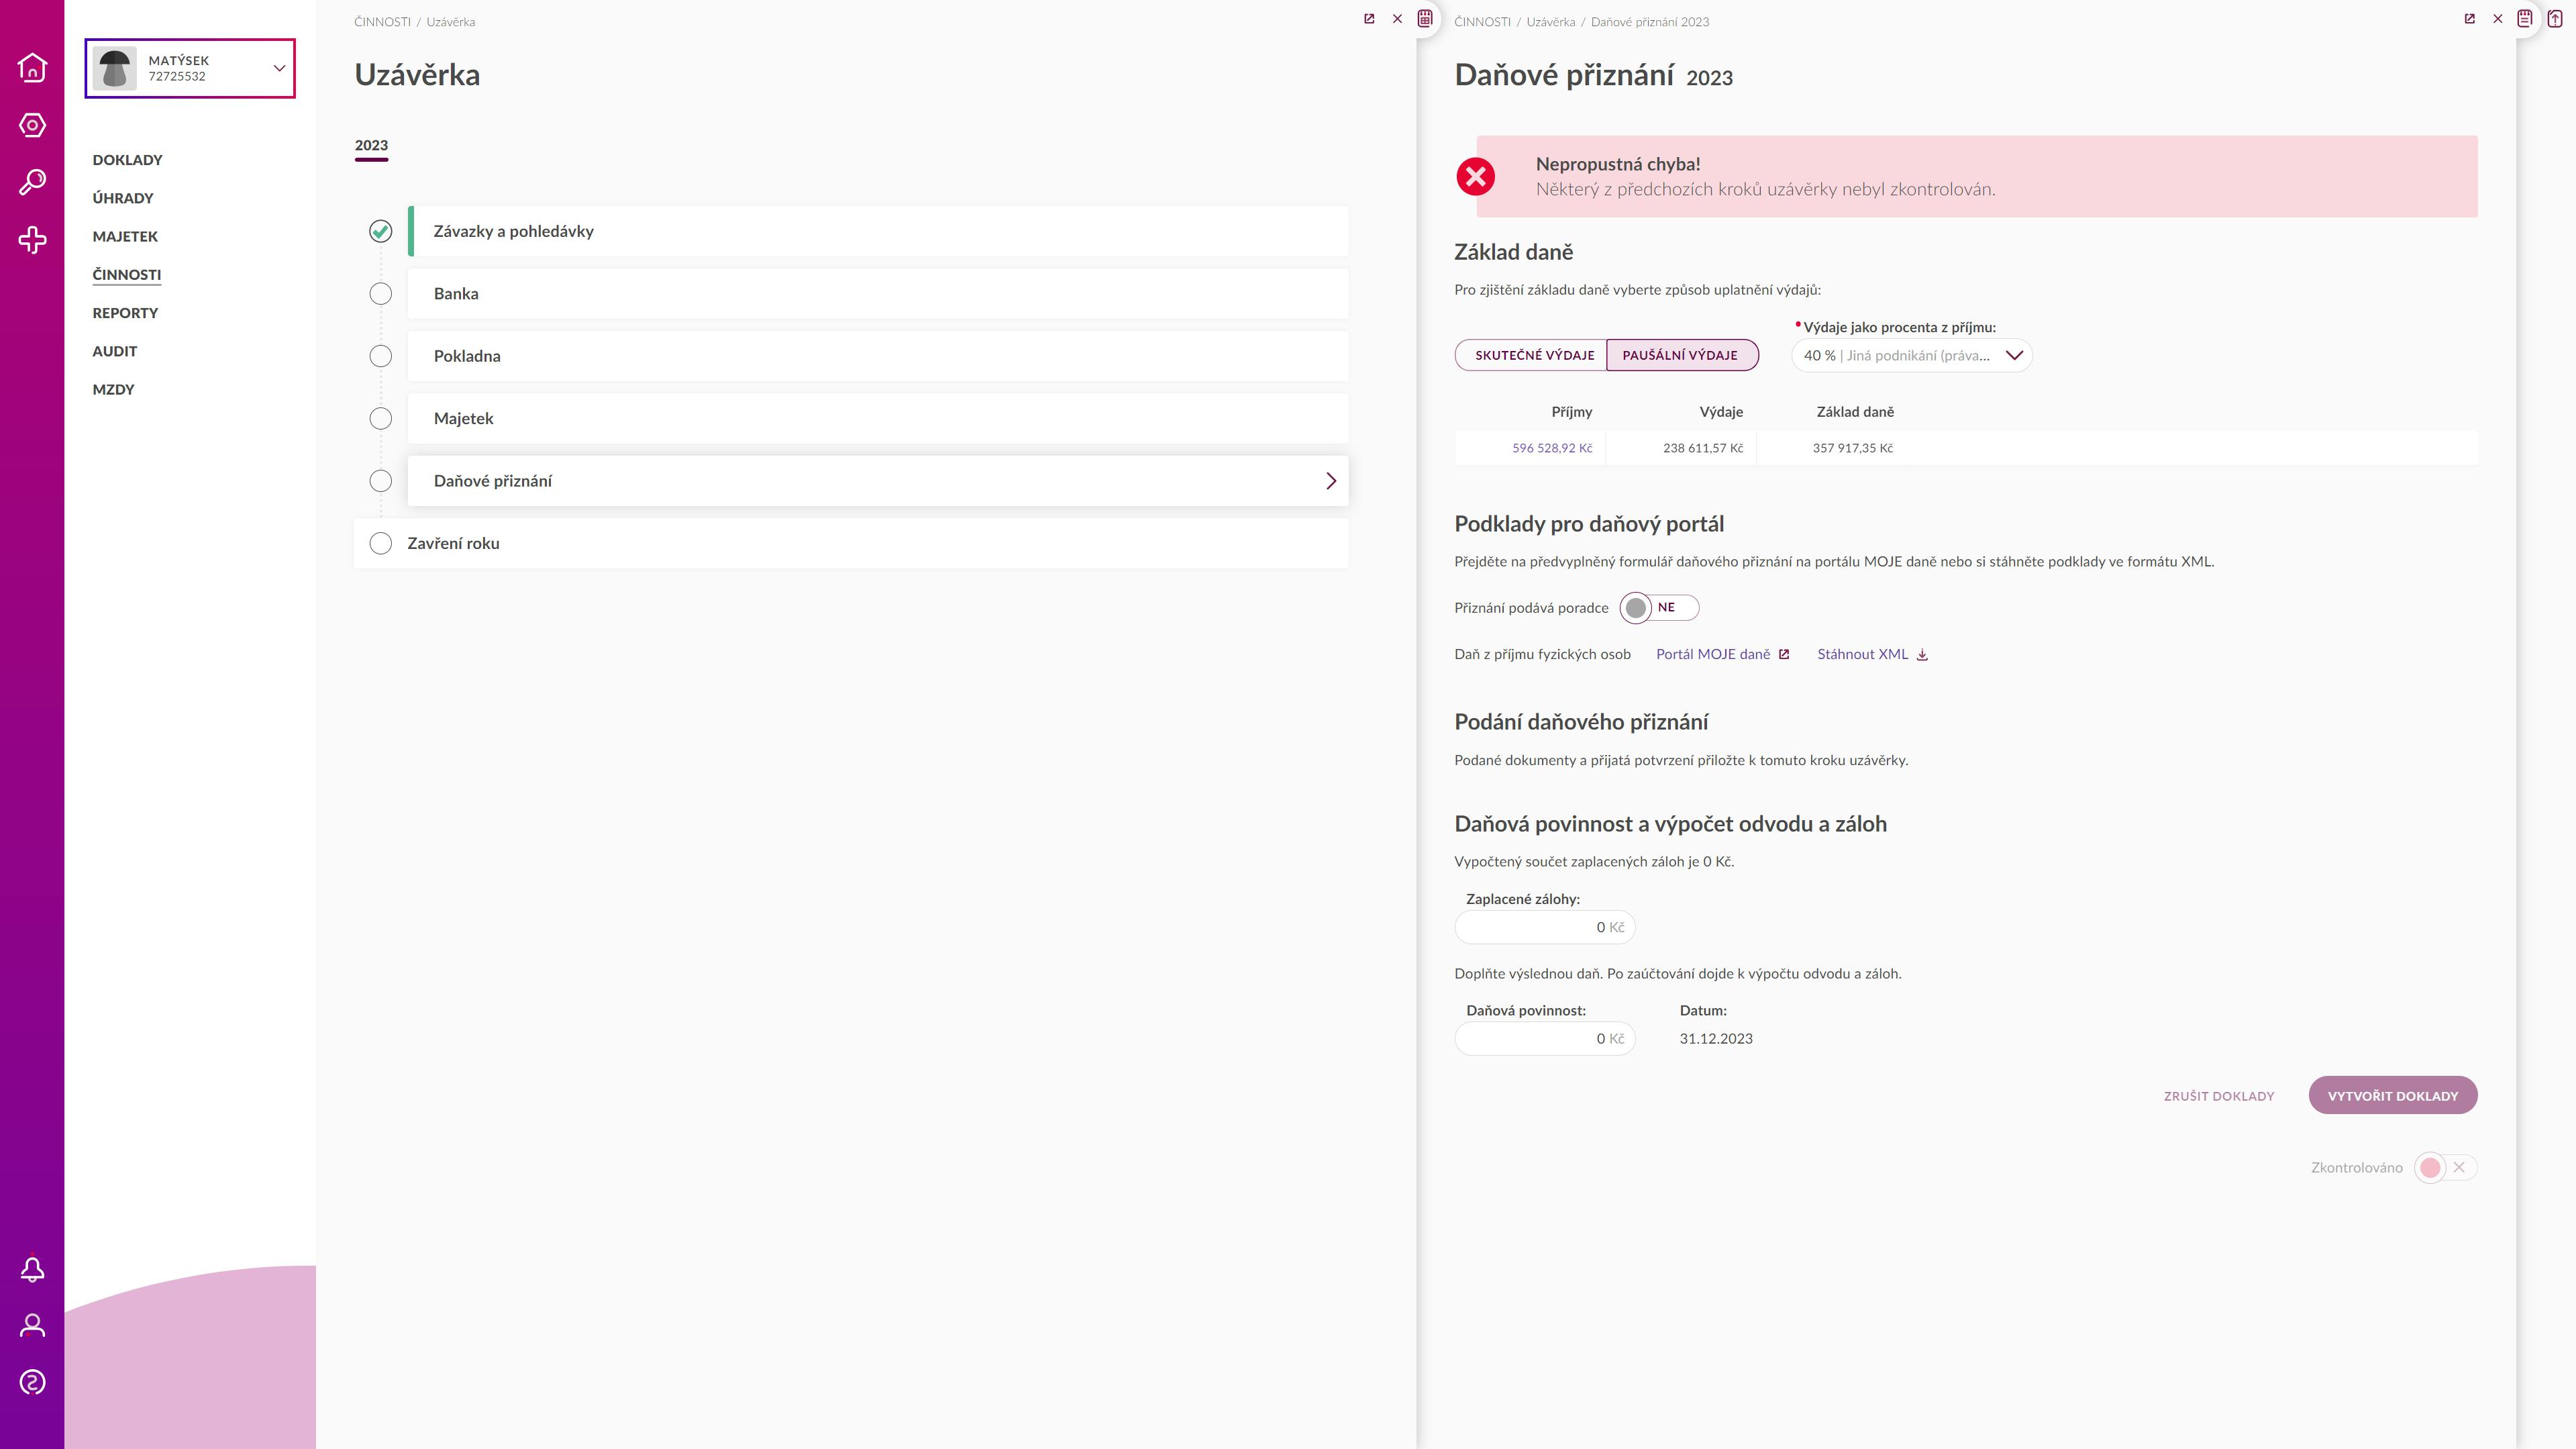Screen dimensions: 2576x1449
Task: Open help question mark icon
Action: point(32,1383)
